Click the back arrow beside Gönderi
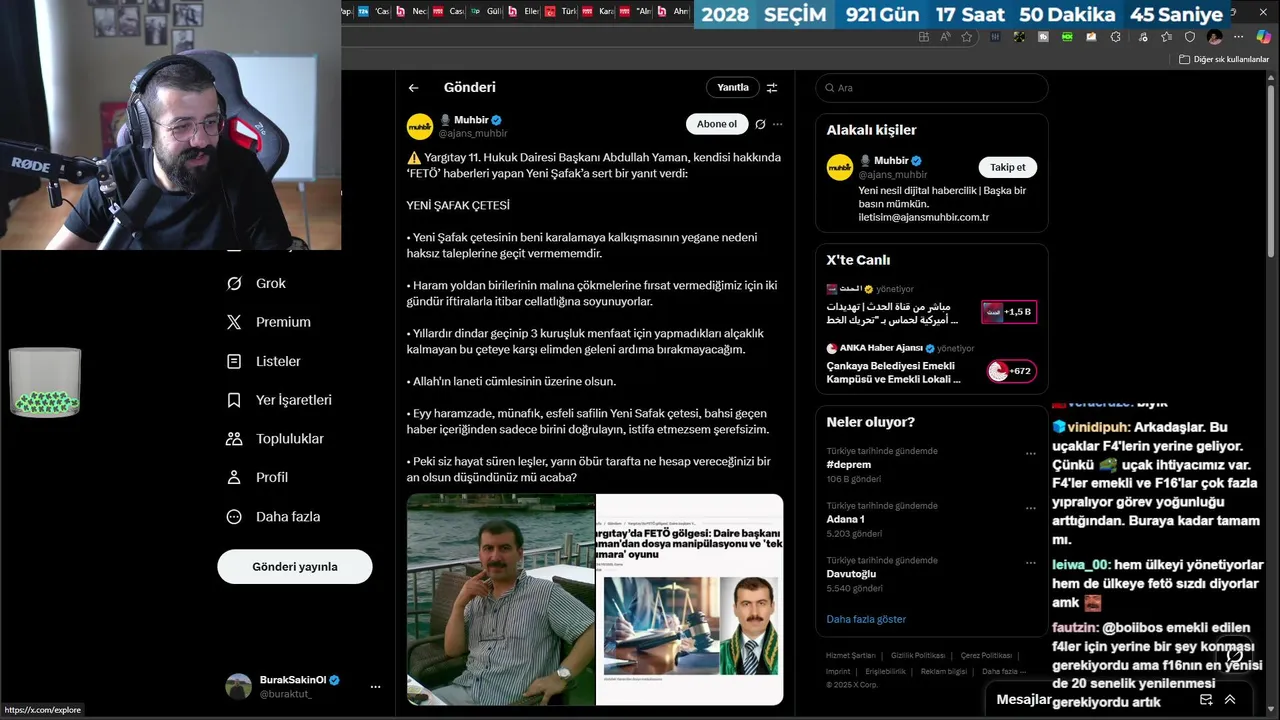 tap(413, 88)
